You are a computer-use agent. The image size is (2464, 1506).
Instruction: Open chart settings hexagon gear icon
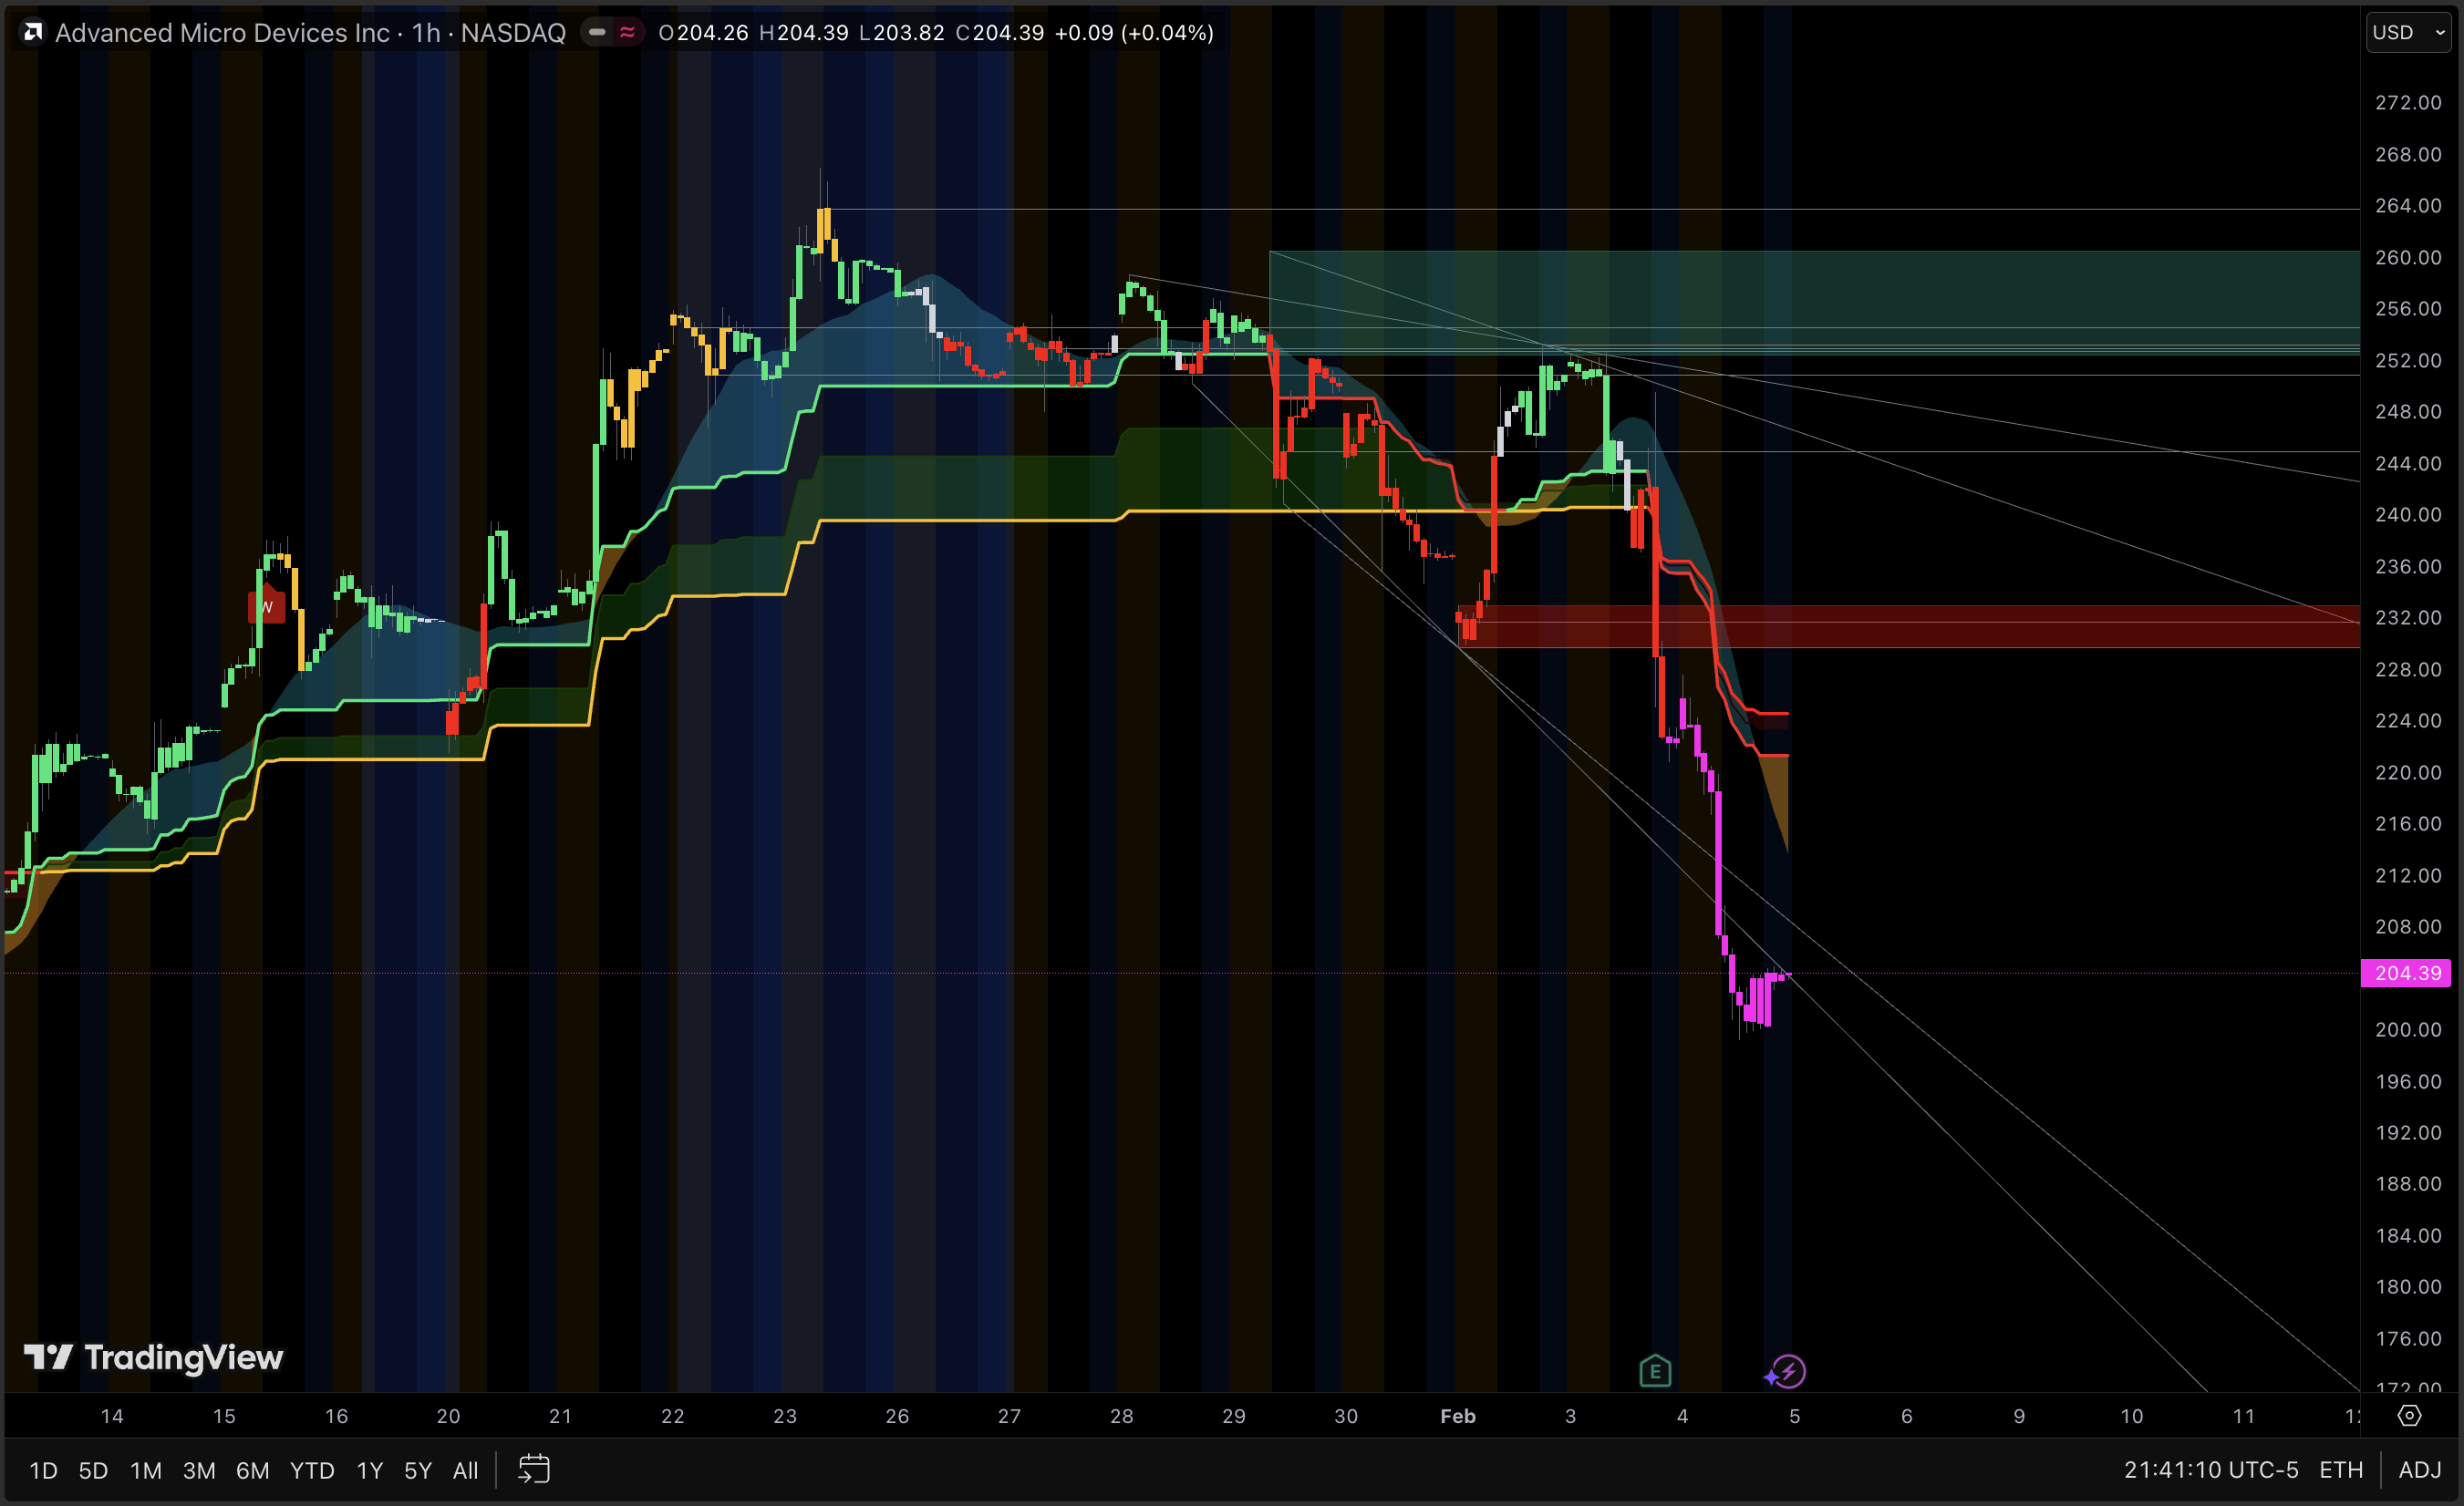point(2410,1415)
